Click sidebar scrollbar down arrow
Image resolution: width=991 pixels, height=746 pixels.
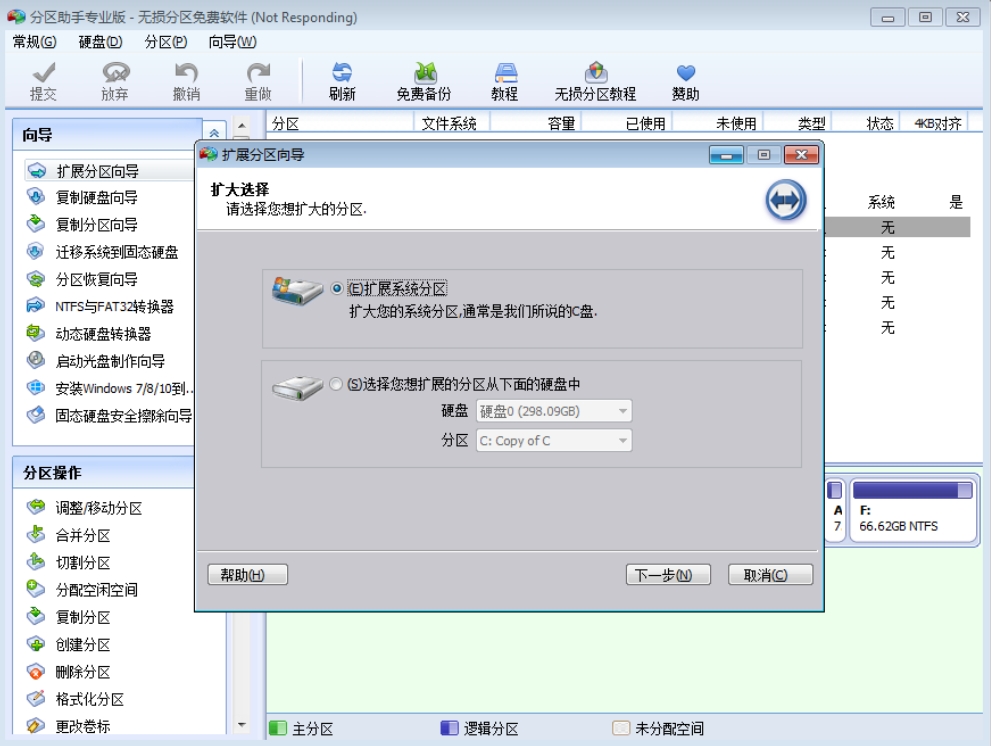(x=241, y=725)
